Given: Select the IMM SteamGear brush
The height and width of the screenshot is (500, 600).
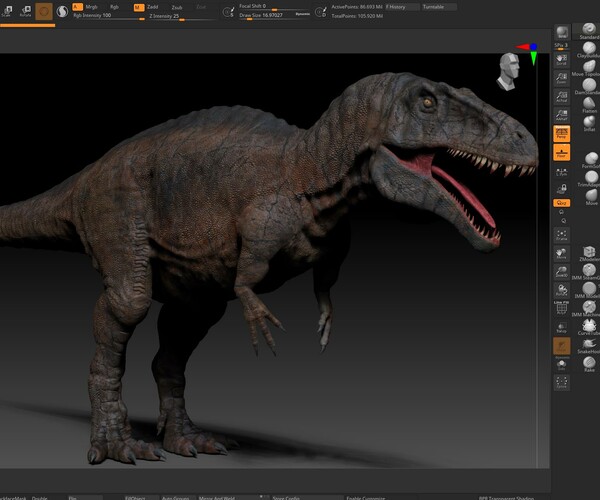Looking at the screenshot, I should click(589, 272).
